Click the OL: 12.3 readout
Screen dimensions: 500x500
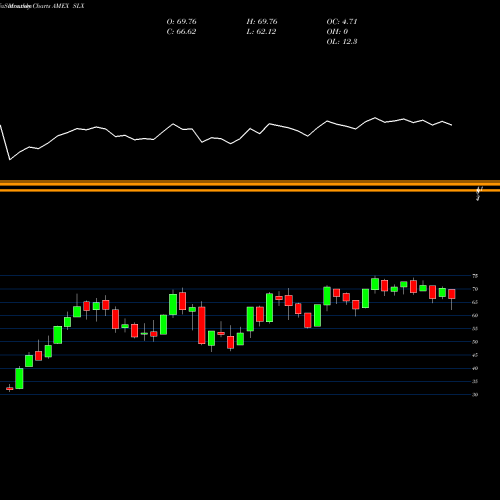point(342,42)
